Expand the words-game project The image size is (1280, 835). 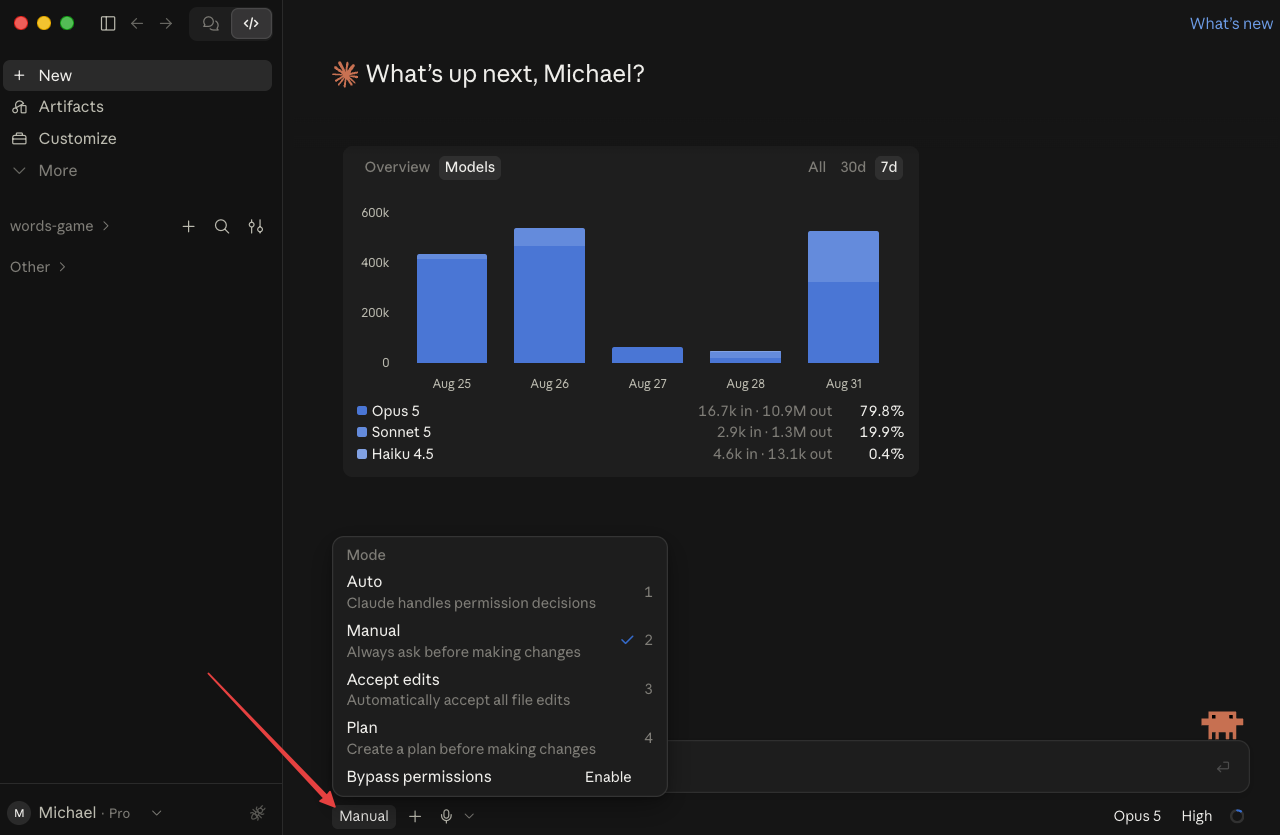click(60, 226)
